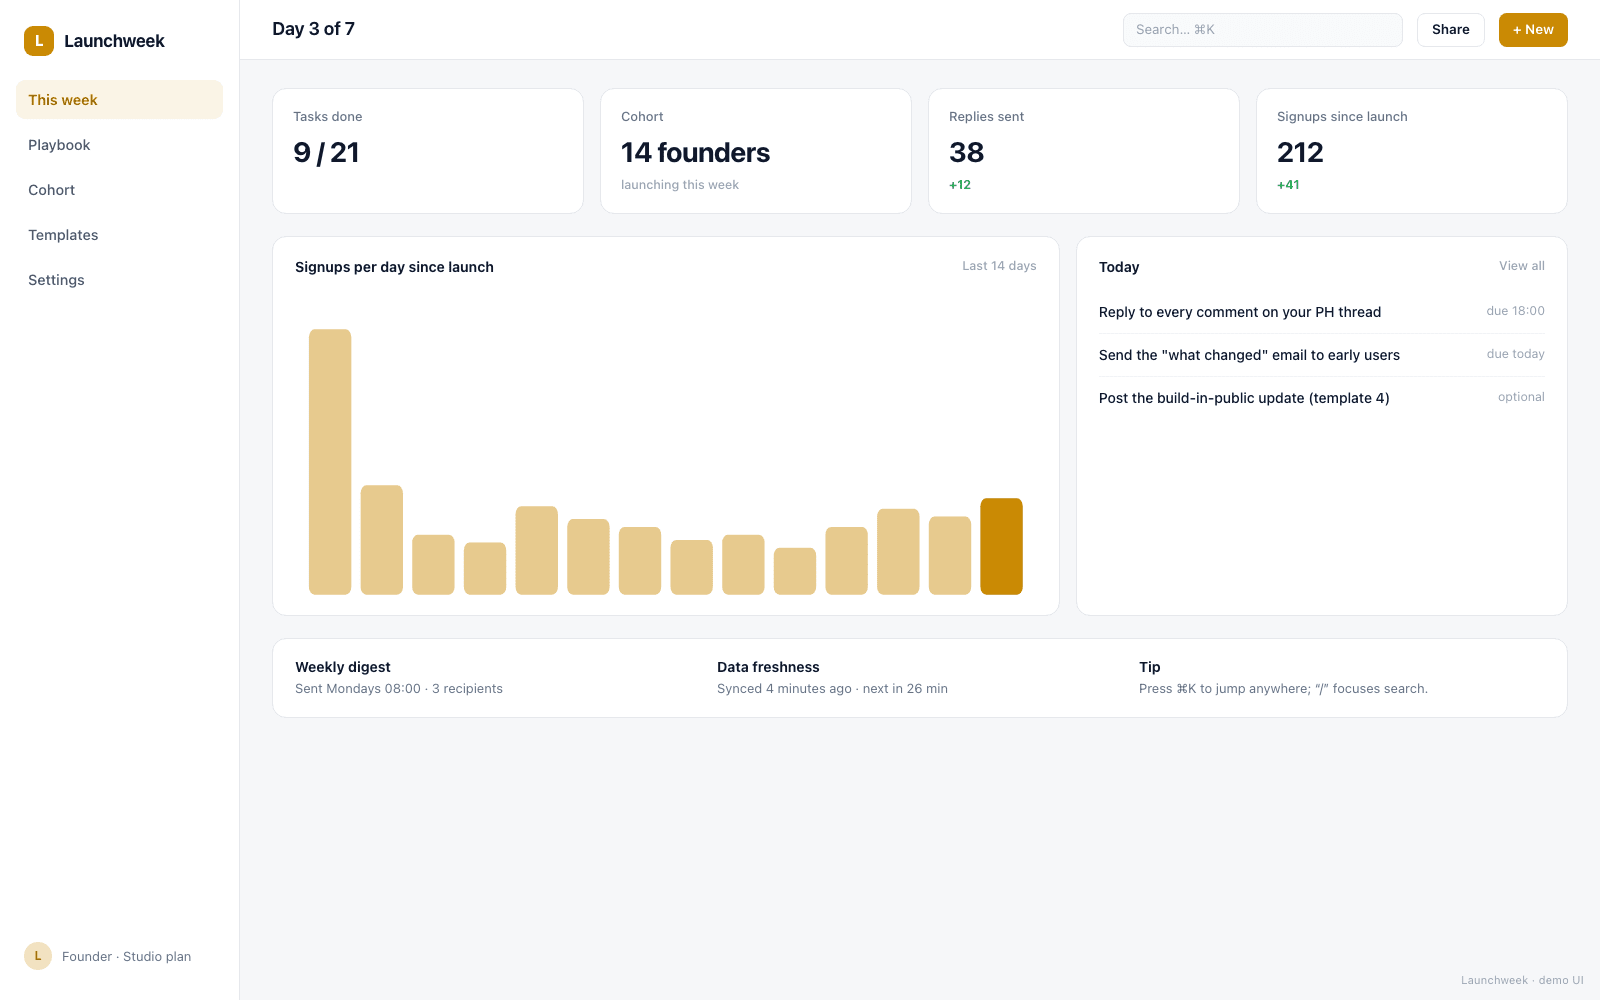Click the "+41" signups change value
Screen dimensions: 1600x1000
(1288, 185)
